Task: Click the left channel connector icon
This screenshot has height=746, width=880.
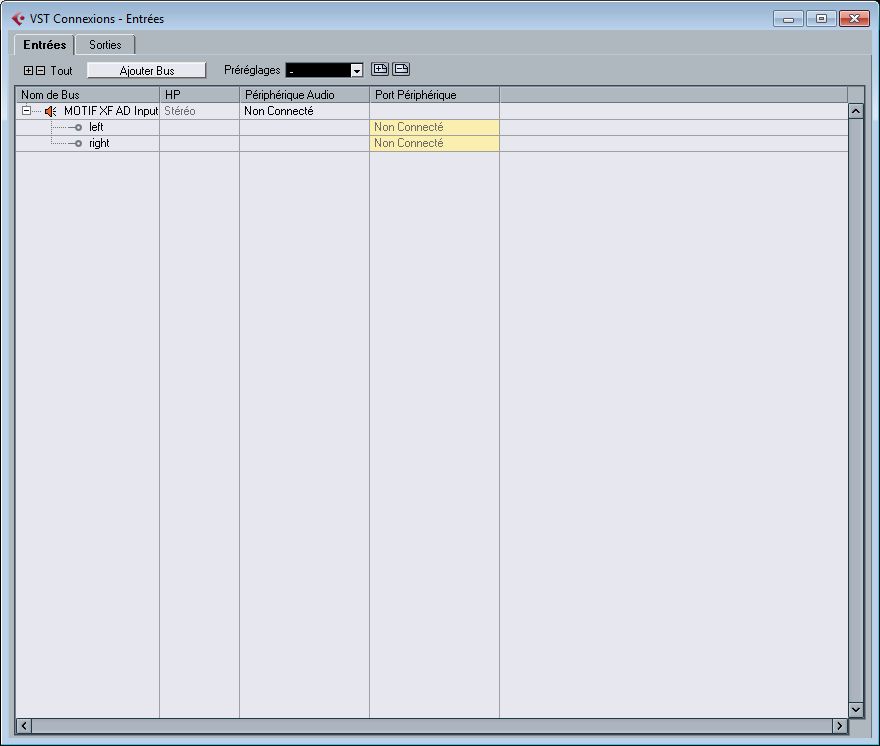Action: pos(76,127)
